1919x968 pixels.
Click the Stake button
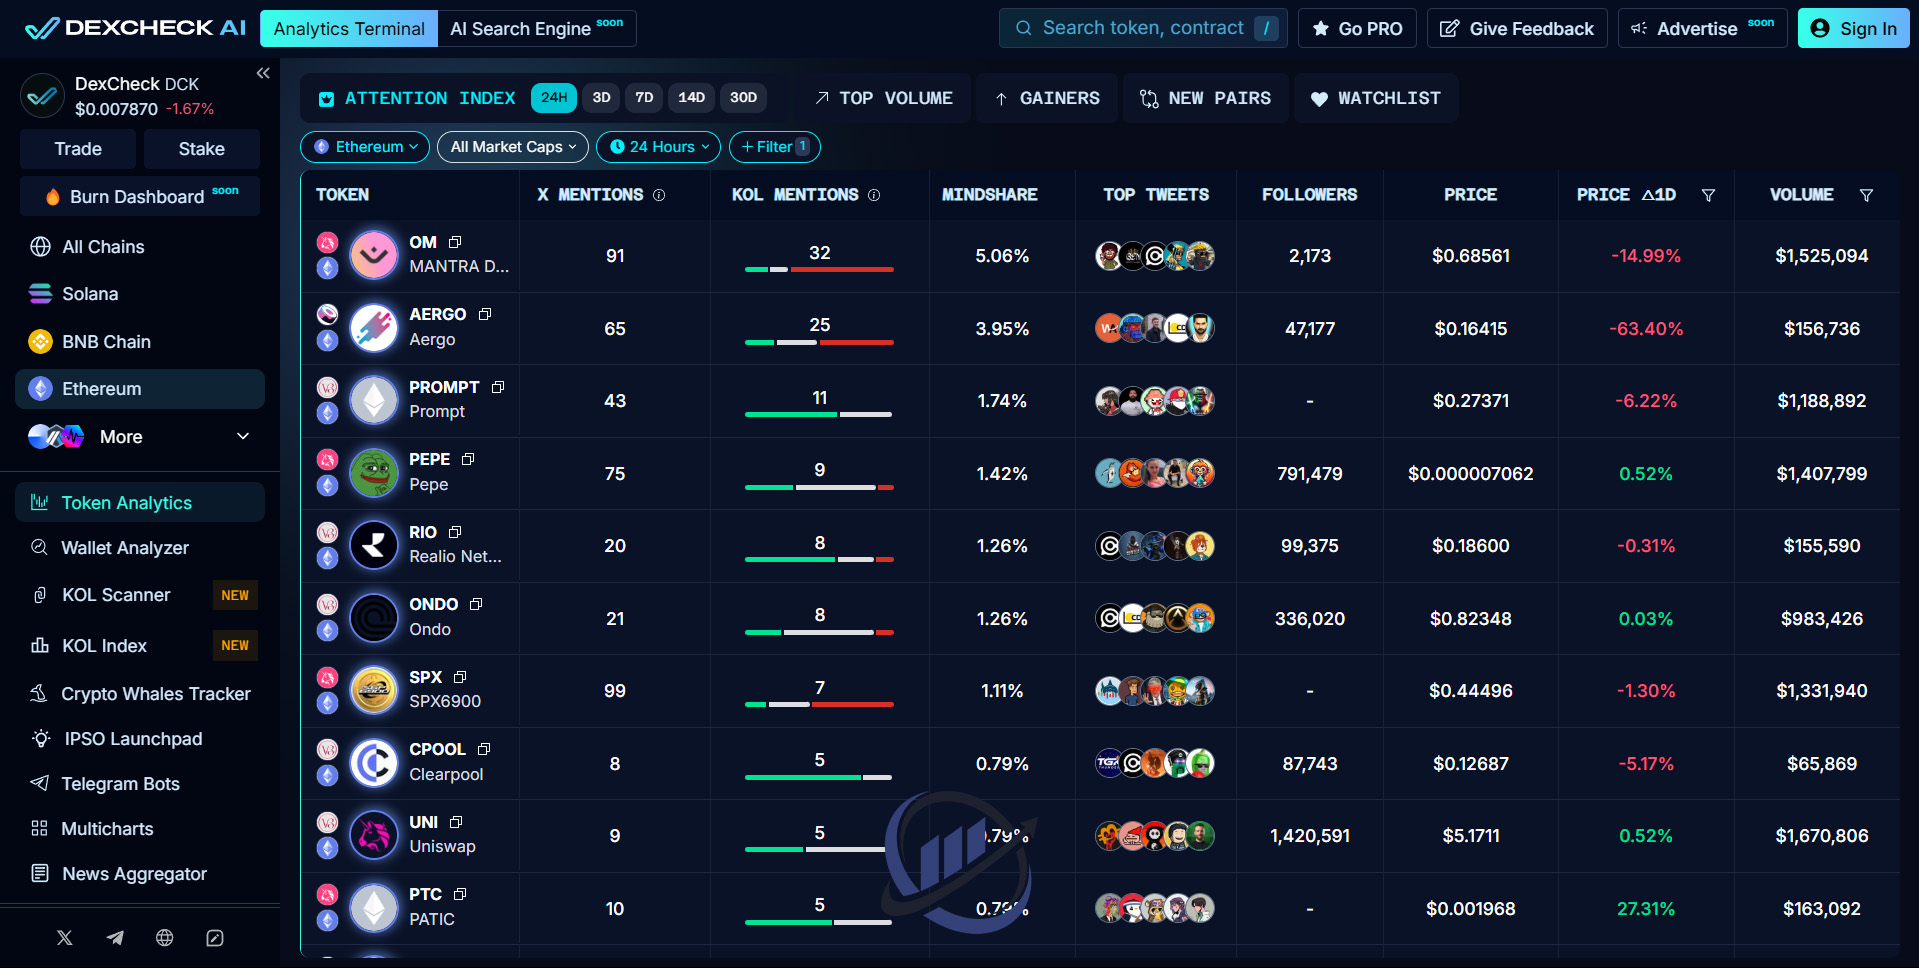202,149
